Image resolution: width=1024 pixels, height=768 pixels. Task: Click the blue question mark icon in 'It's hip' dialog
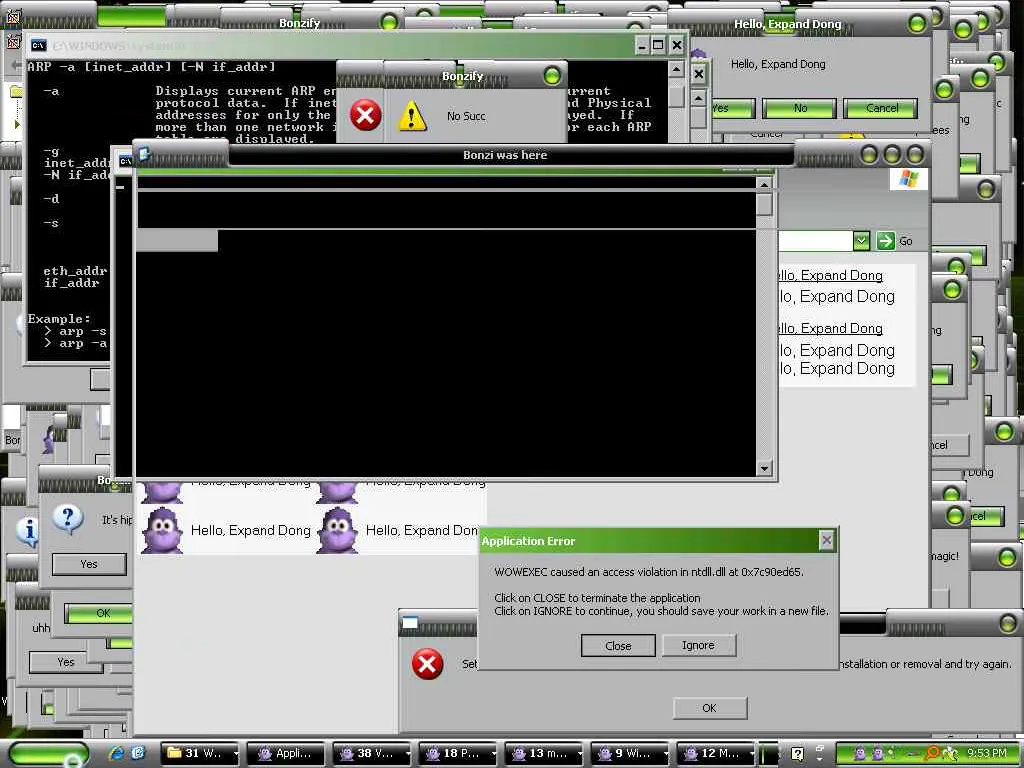click(67, 520)
